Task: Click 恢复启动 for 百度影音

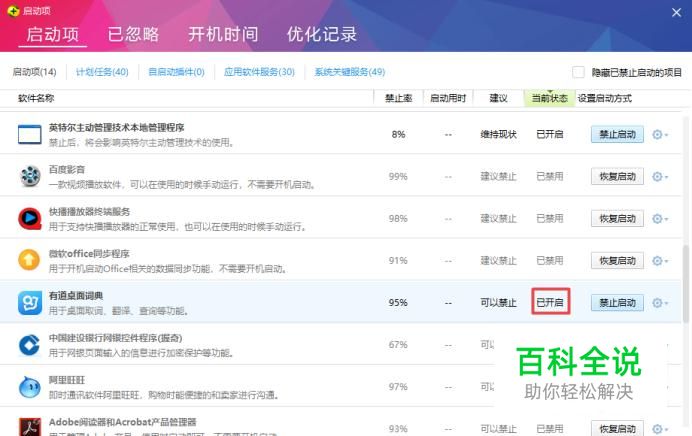Action: point(617,177)
